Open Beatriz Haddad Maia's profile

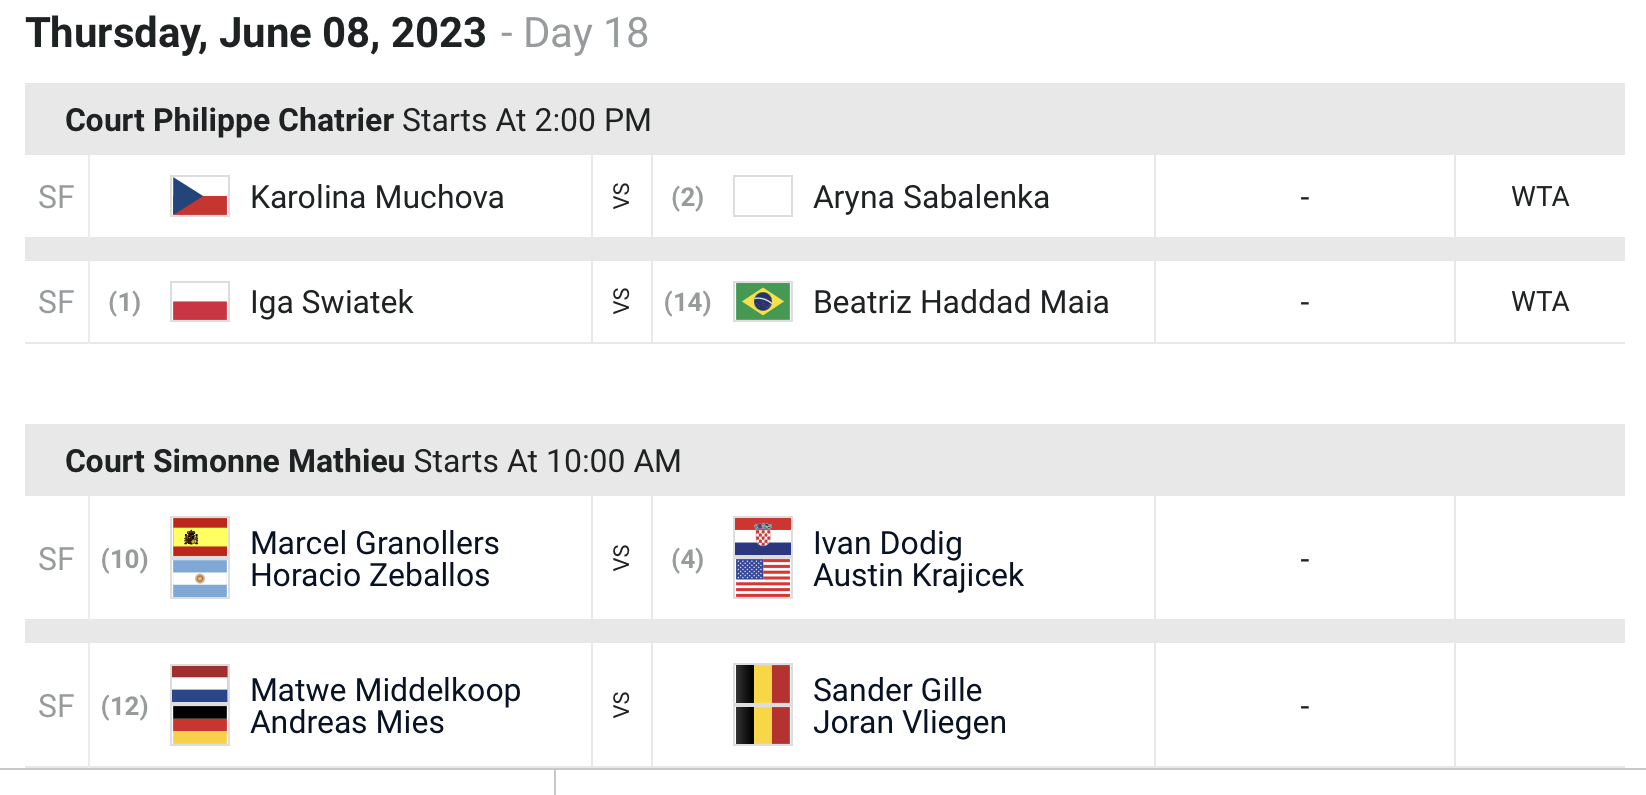pos(961,302)
